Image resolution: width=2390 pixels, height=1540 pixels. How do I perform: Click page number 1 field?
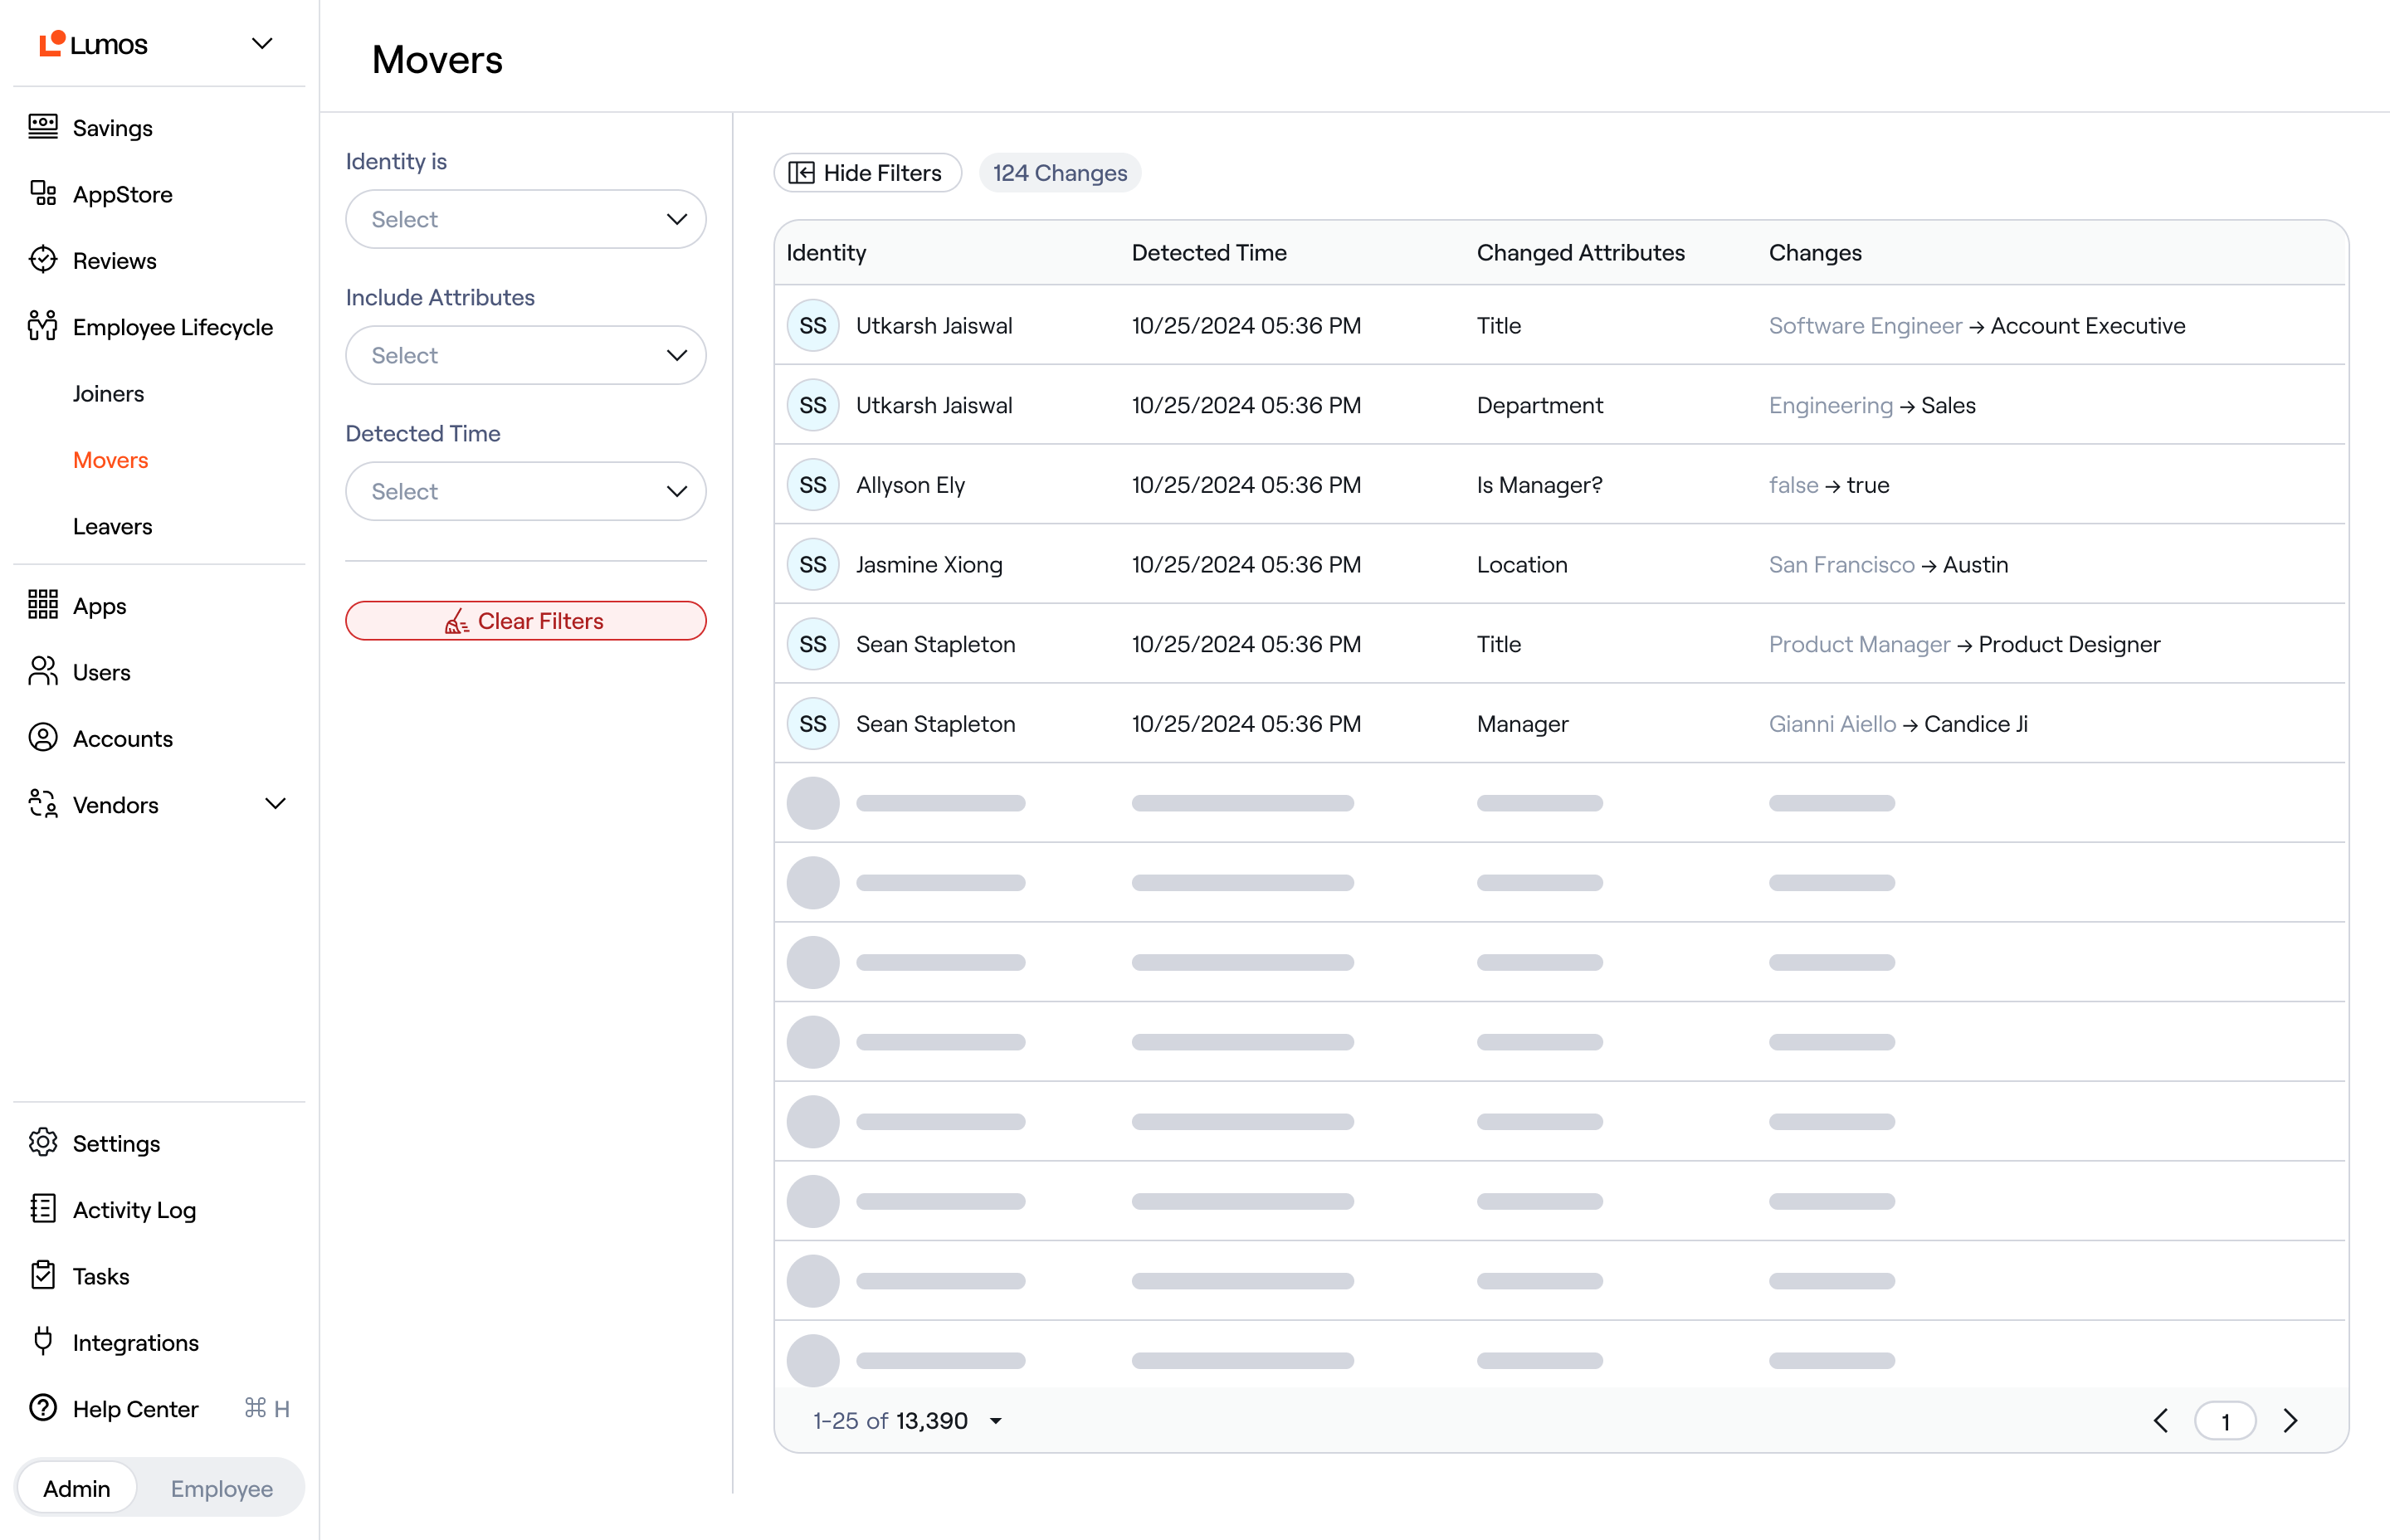coord(2225,1421)
